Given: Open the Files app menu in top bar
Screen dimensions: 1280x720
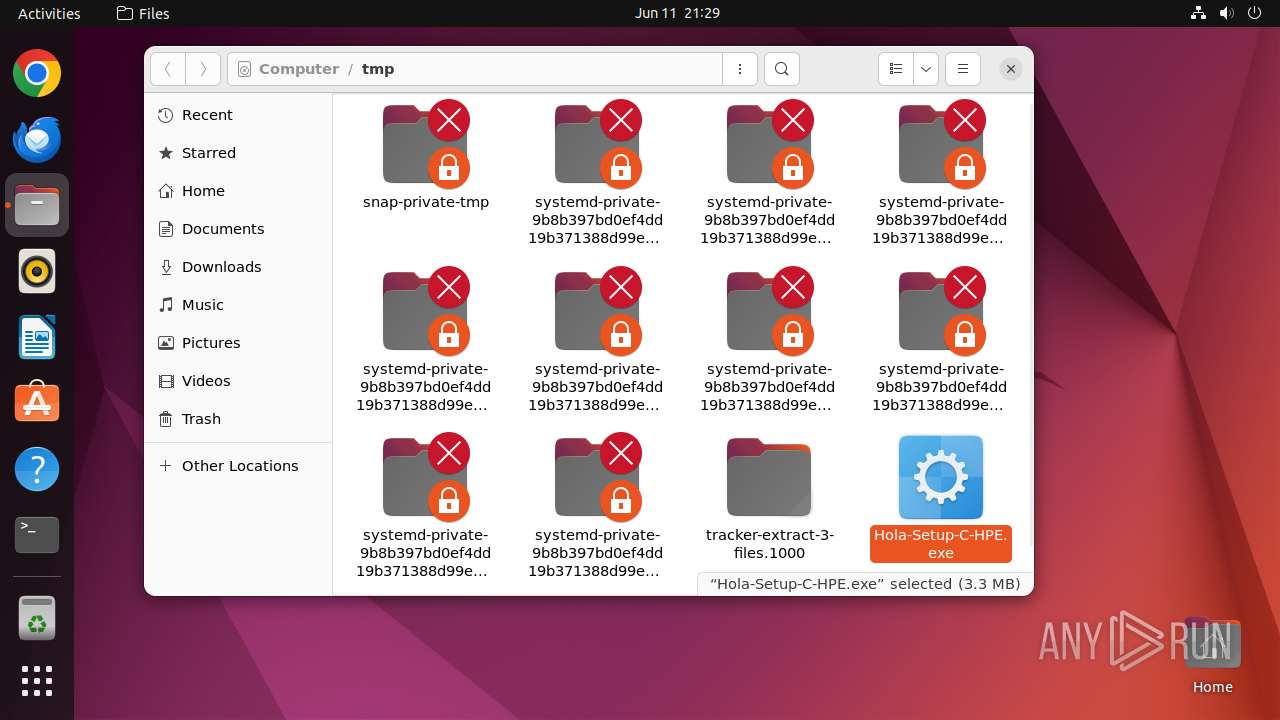Looking at the screenshot, I should click(143, 13).
